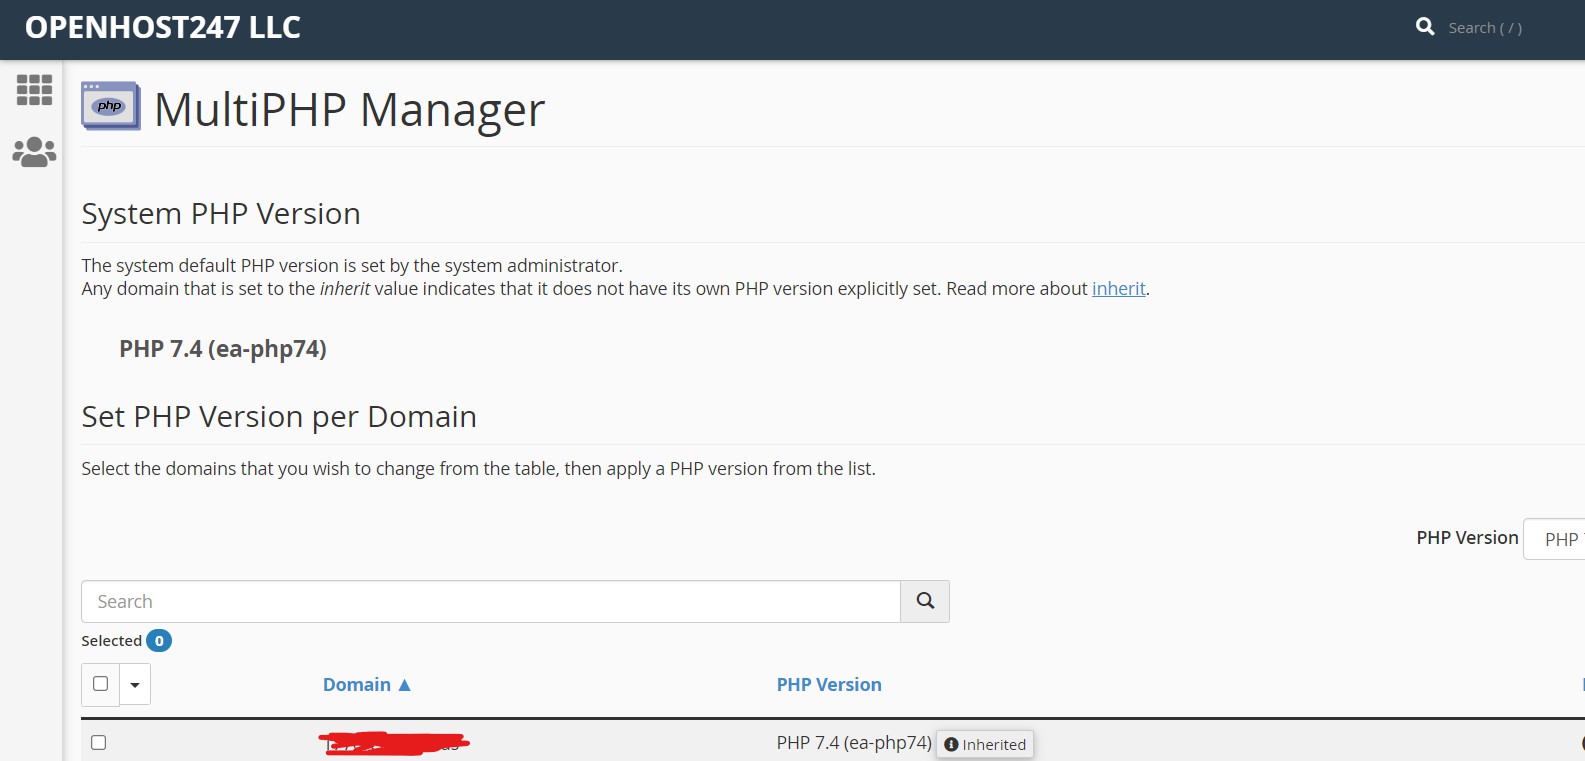Click the OPENHOST247 LLC brand logo
The width and height of the screenshot is (1585, 761).
coord(163,28)
